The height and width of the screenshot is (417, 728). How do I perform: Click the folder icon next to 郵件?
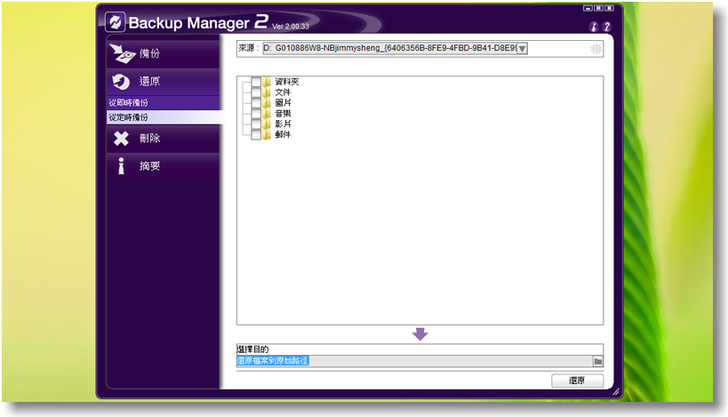(266, 135)
